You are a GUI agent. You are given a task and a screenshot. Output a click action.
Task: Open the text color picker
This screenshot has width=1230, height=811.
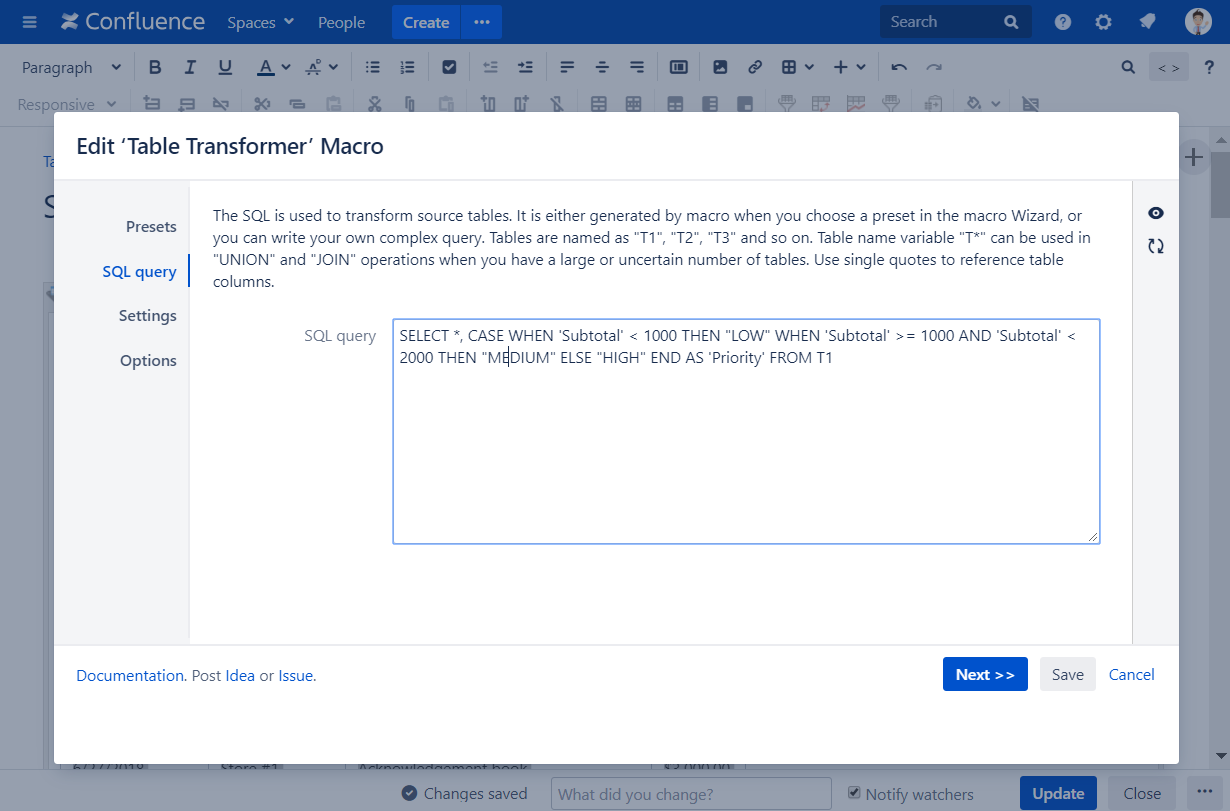271,66
